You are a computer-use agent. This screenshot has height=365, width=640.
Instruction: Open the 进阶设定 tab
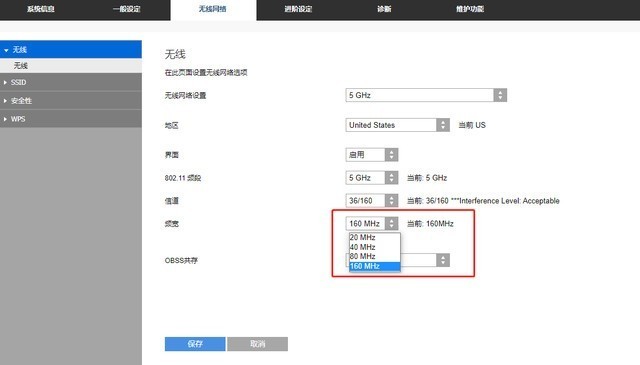pyautogui.click(x=298, y=9)
